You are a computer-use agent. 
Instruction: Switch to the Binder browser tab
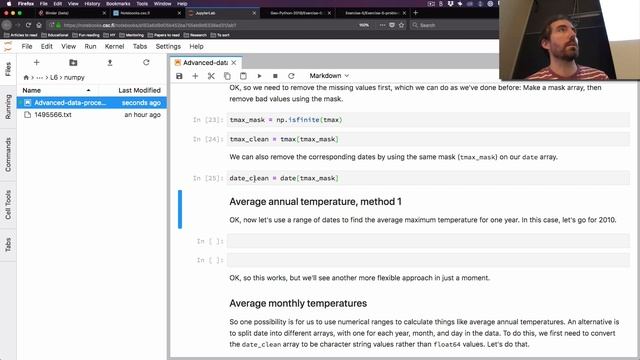72,13
